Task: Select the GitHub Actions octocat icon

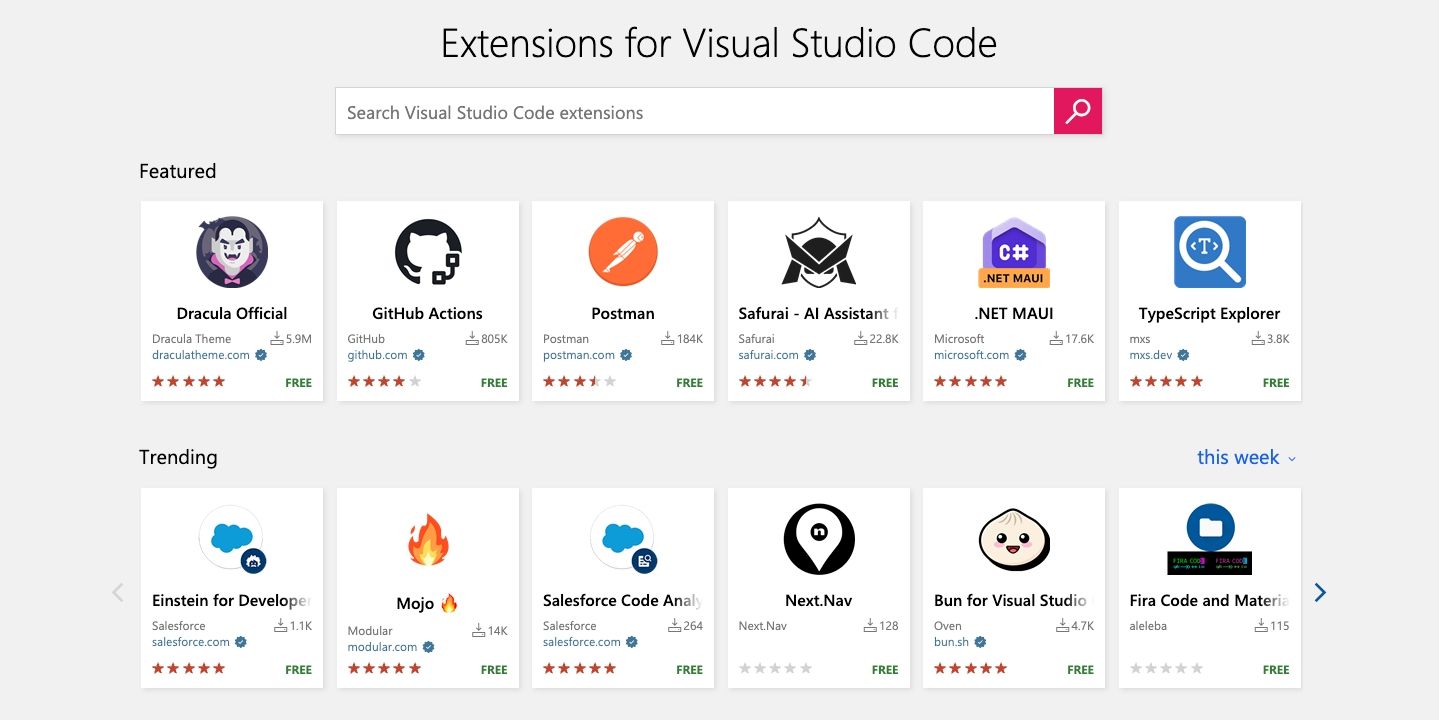Action: (x=427, y=252)
